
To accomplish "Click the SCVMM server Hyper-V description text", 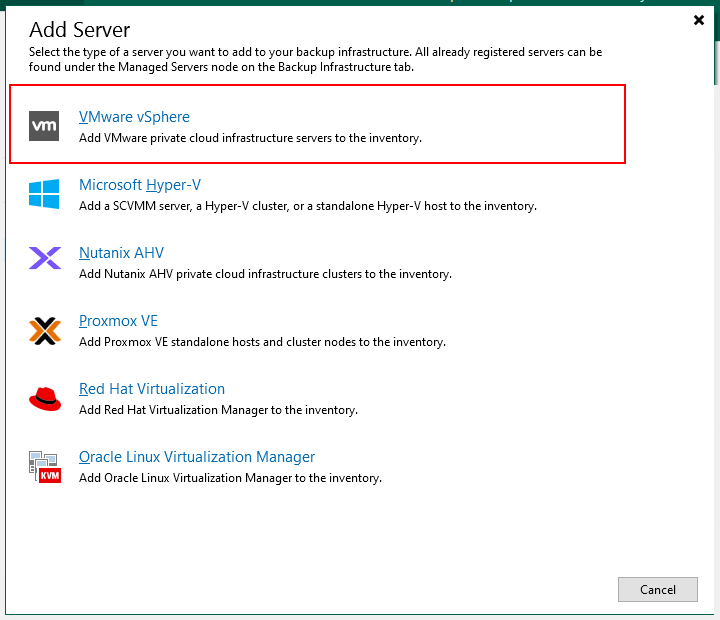I will pyautogui.click(x=308, y=206).
